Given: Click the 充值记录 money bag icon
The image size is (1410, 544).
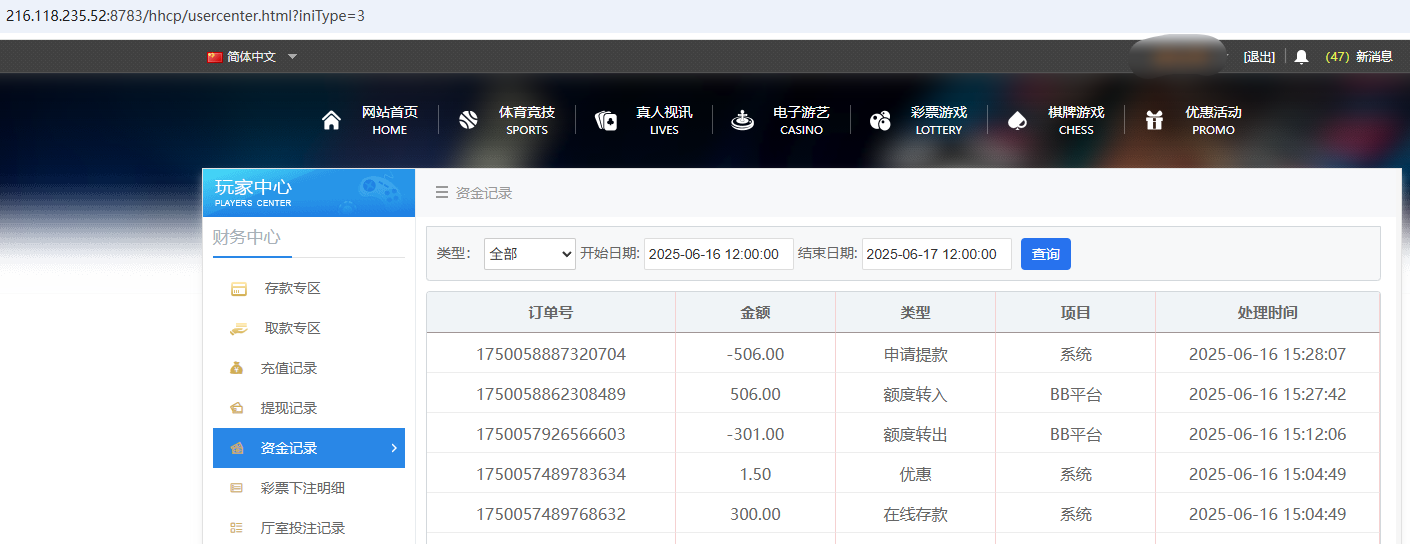Looking at the screenshot, I should tap(237, 368).
